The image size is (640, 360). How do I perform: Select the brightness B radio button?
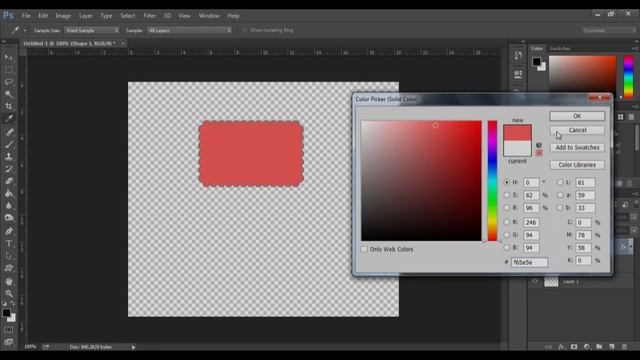pos(507,208)
